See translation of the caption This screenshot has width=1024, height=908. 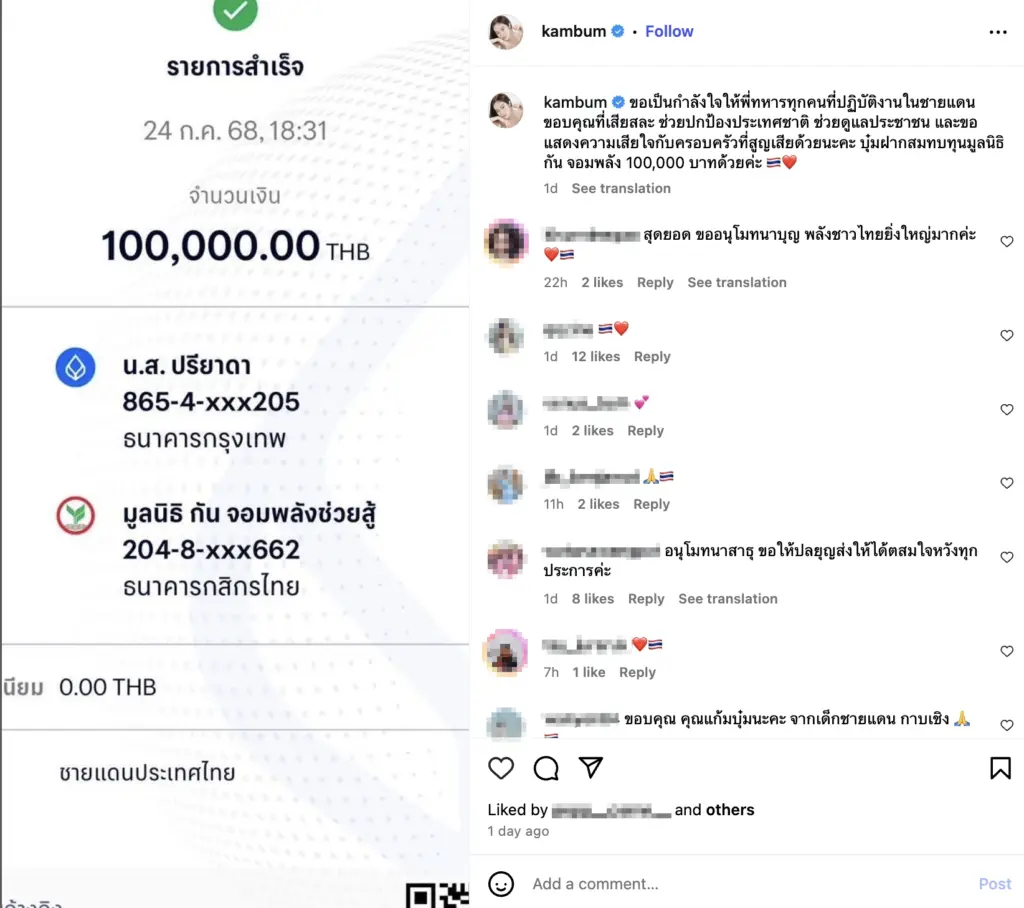click(x=621, y=189)
